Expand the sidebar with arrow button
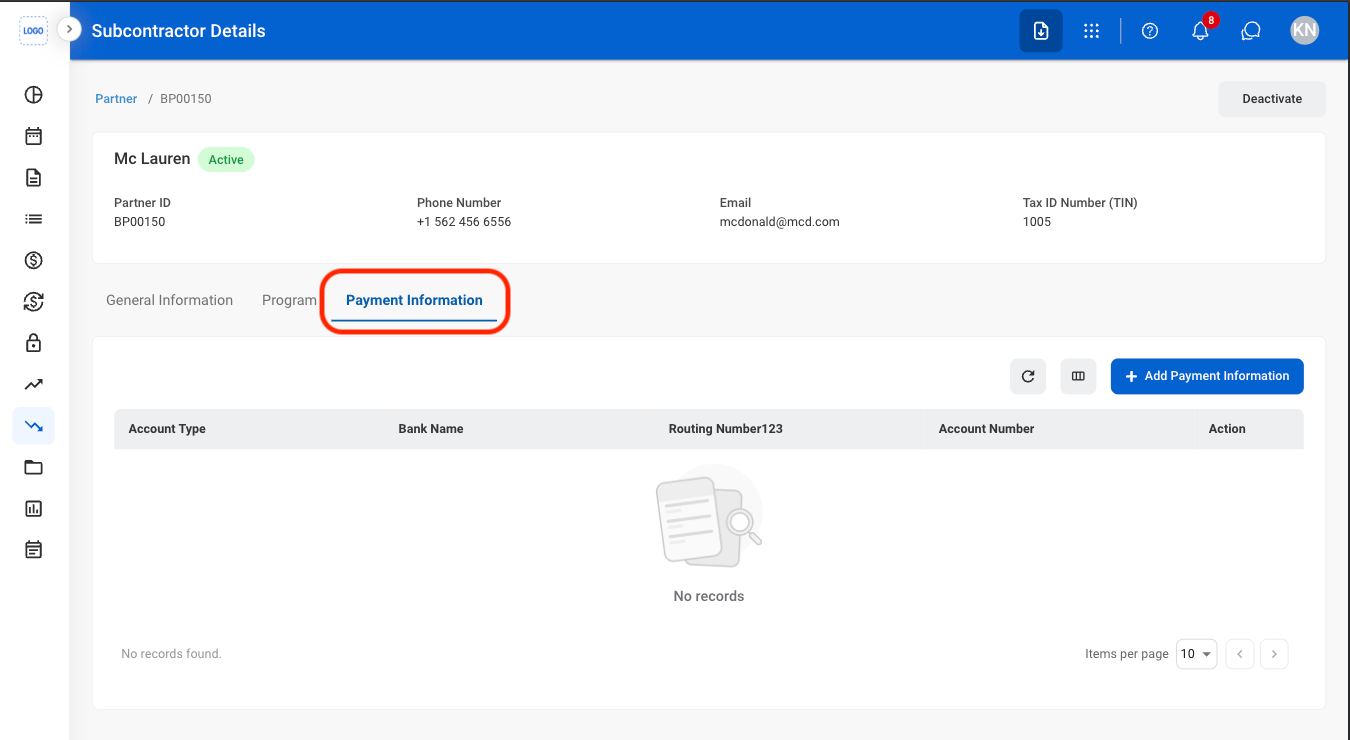 (69, 30)
